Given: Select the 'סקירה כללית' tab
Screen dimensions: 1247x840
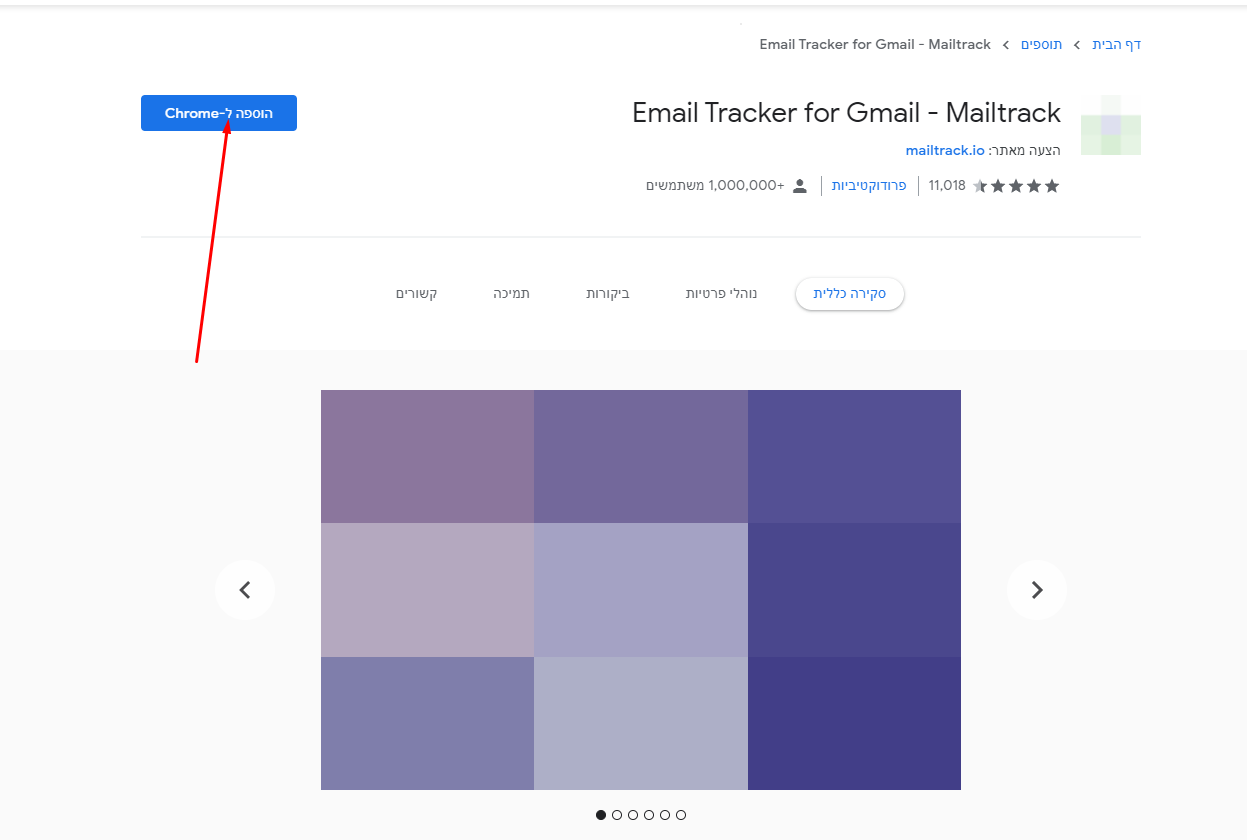Looking at the screenshot, I should coord(850,294).
